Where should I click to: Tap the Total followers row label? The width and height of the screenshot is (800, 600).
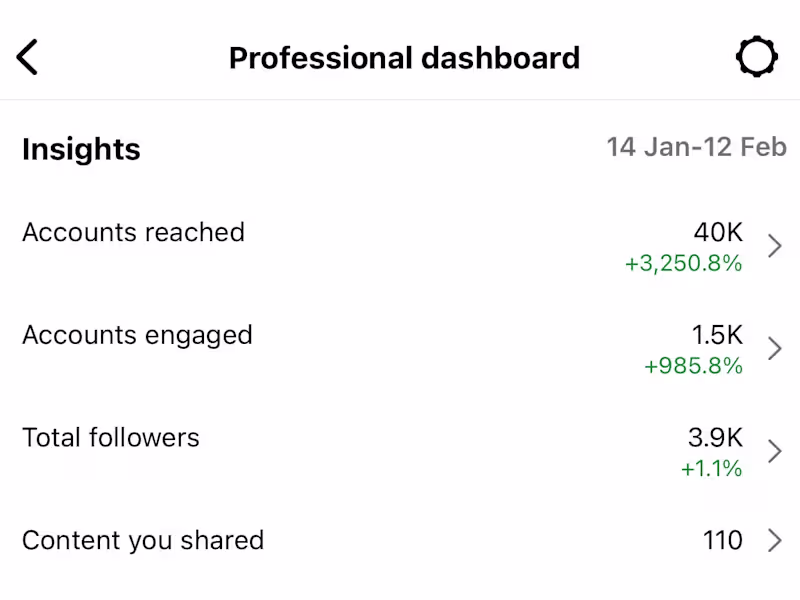111,438
